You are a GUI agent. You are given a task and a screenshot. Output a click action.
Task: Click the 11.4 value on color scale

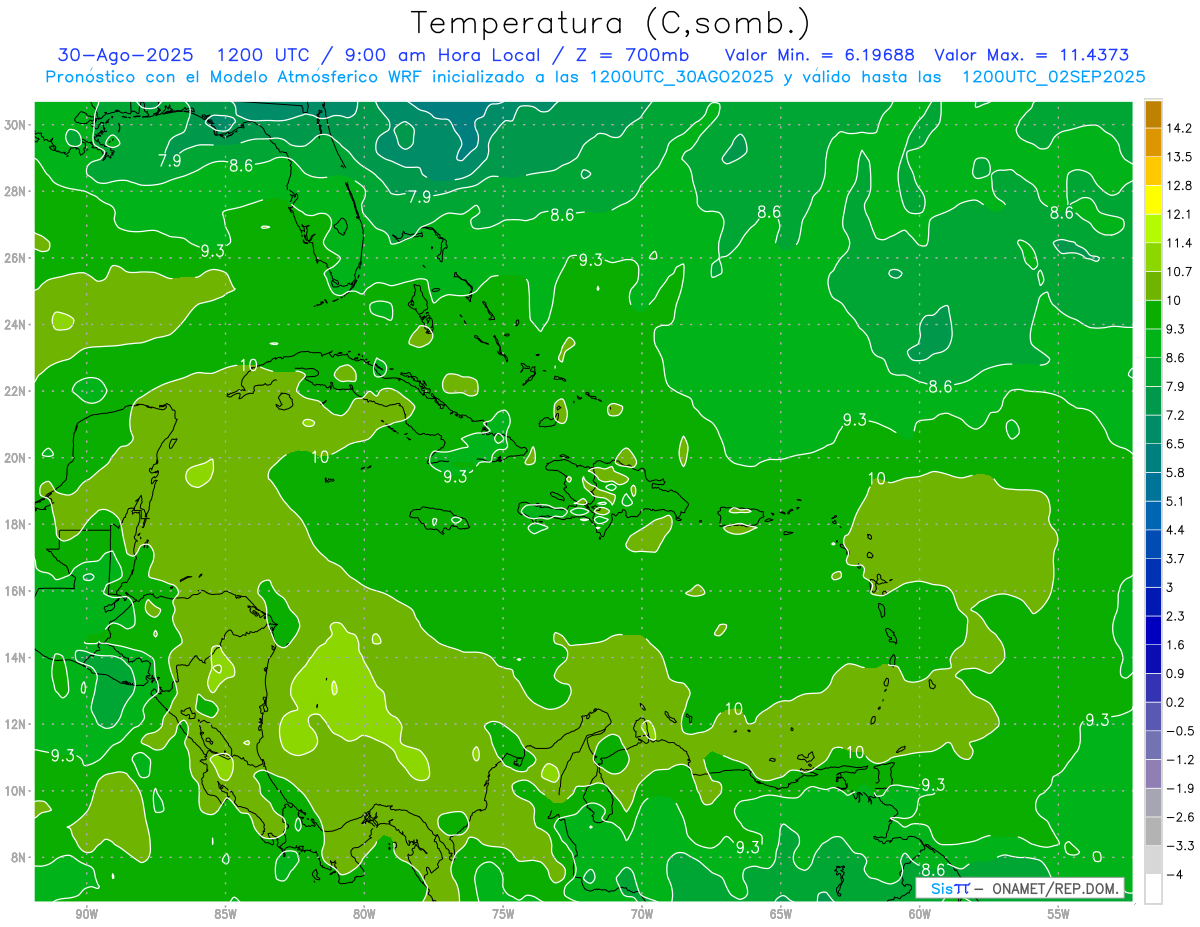1179,243
